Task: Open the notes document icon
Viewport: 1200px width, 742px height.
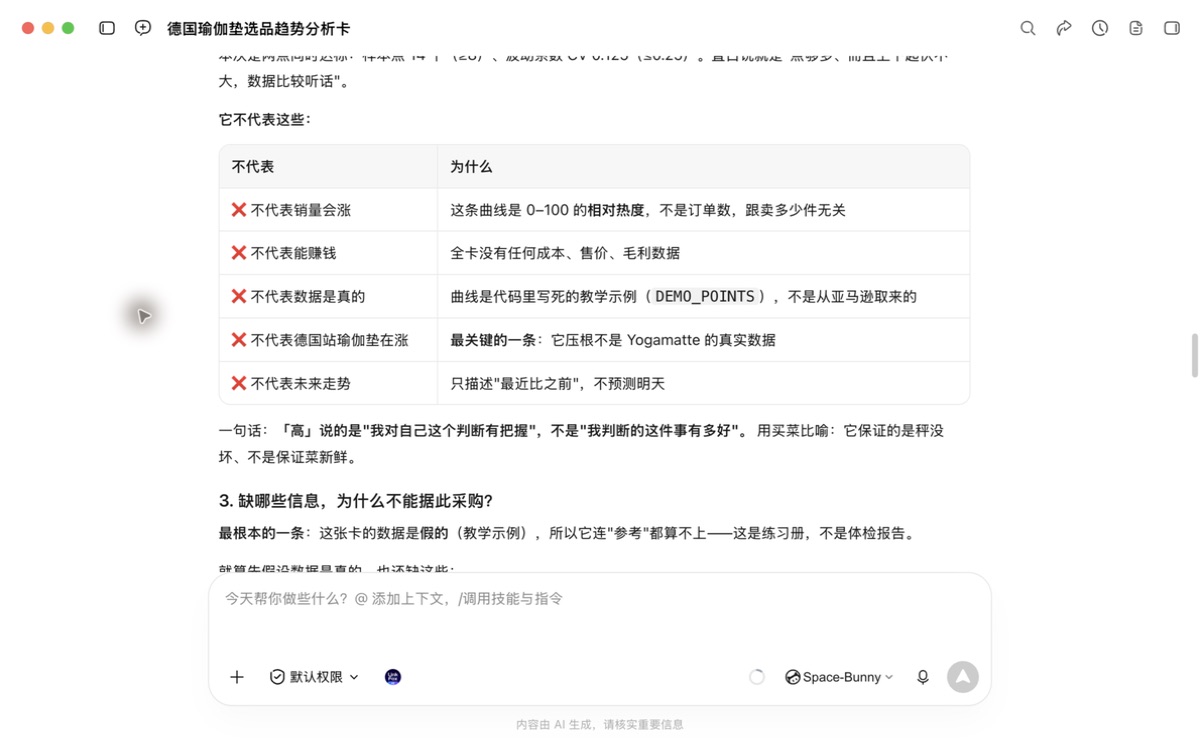Action: coord(1136,28)
